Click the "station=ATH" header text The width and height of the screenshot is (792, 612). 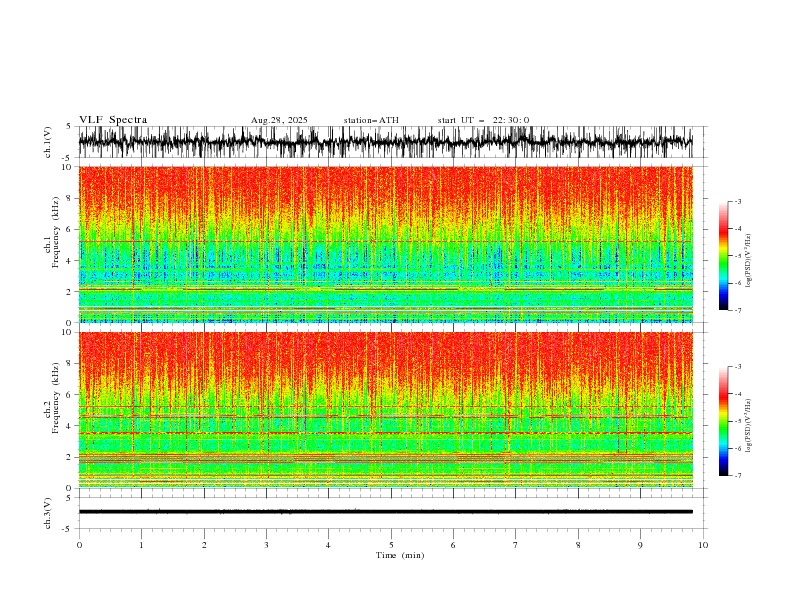coord(371,120)
